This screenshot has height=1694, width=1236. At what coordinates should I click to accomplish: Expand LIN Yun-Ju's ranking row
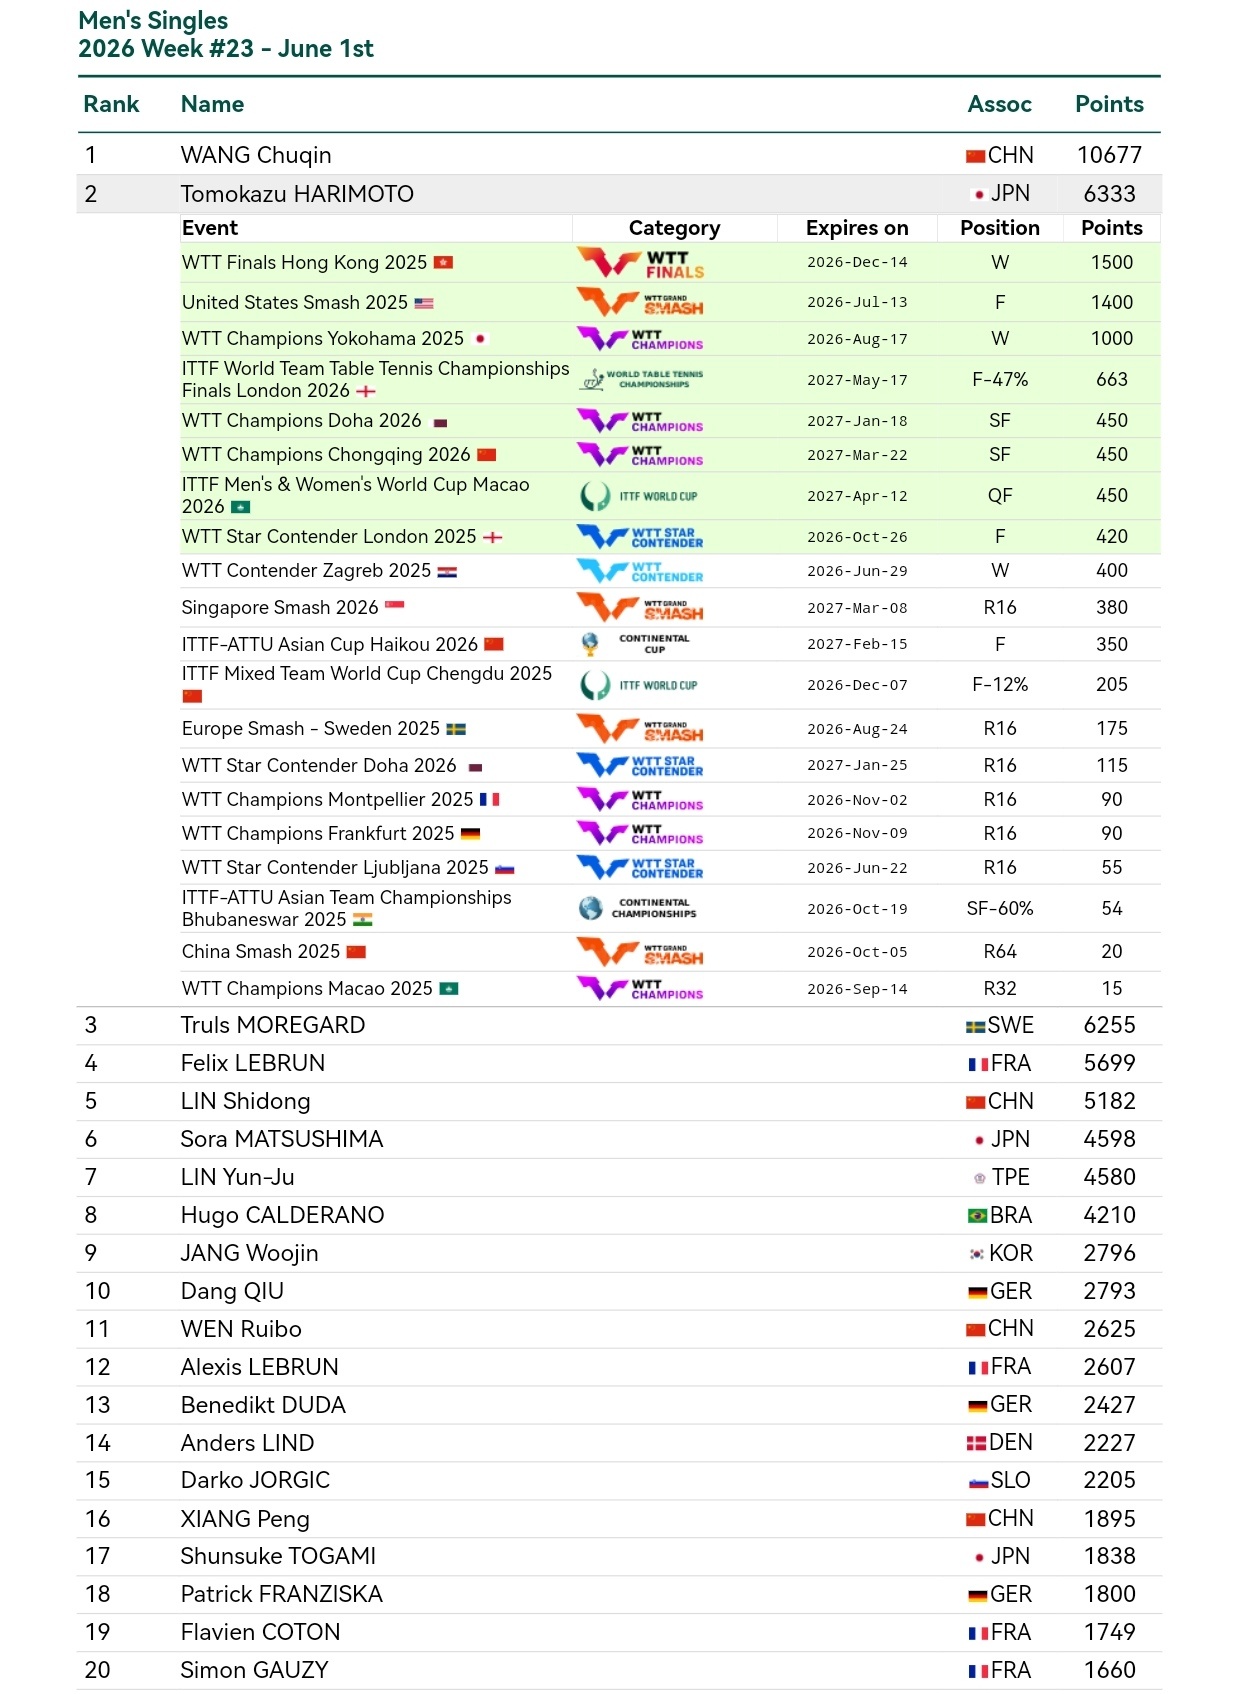[x=619, y=1178]
